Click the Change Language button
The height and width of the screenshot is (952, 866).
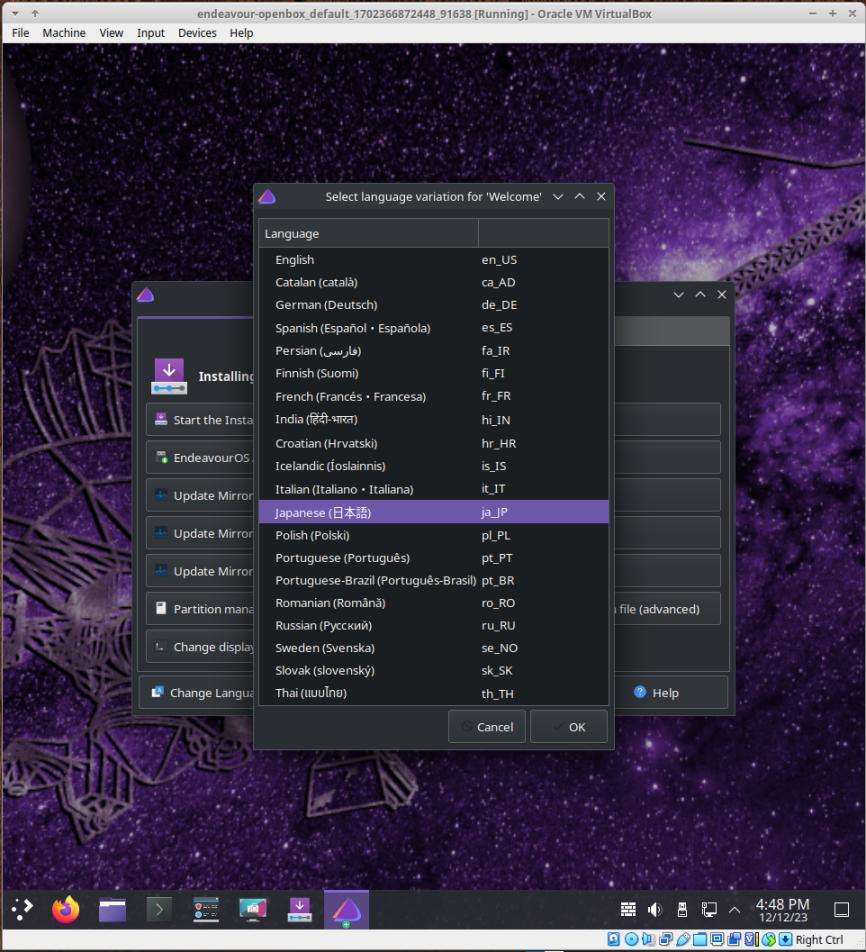click(197, 693)
